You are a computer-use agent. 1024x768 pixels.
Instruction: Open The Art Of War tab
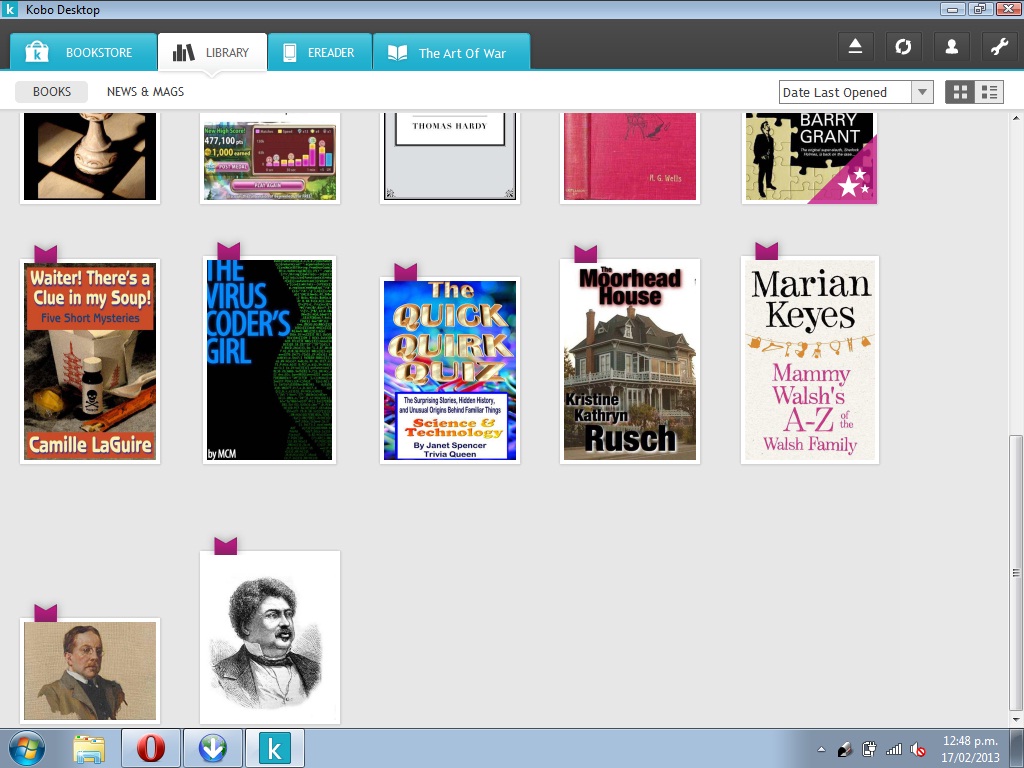(451, 52)
